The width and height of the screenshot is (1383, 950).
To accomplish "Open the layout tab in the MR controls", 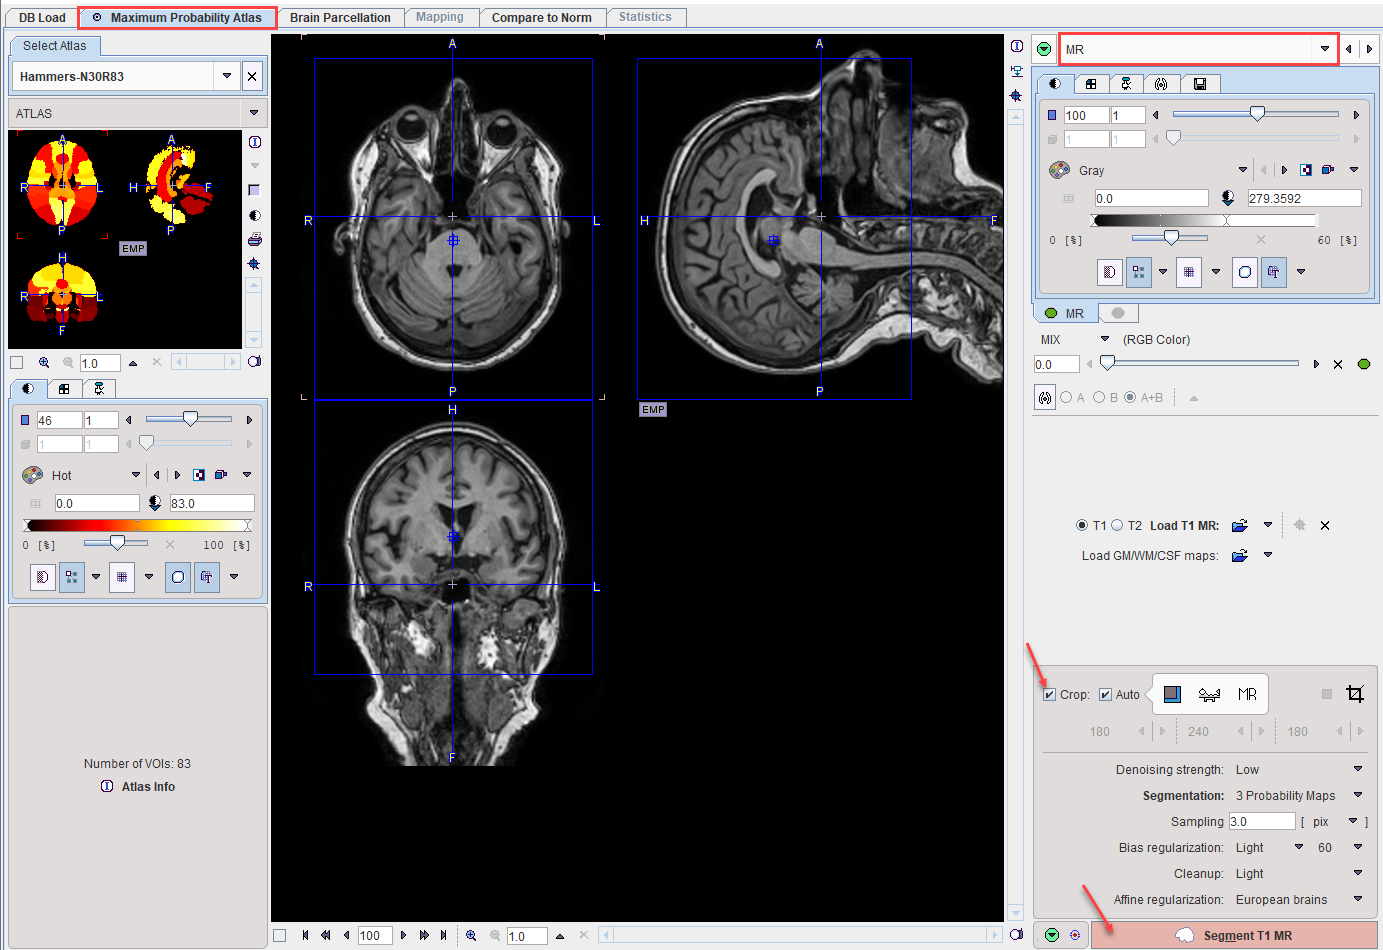I will click(x=1091, y=84).
